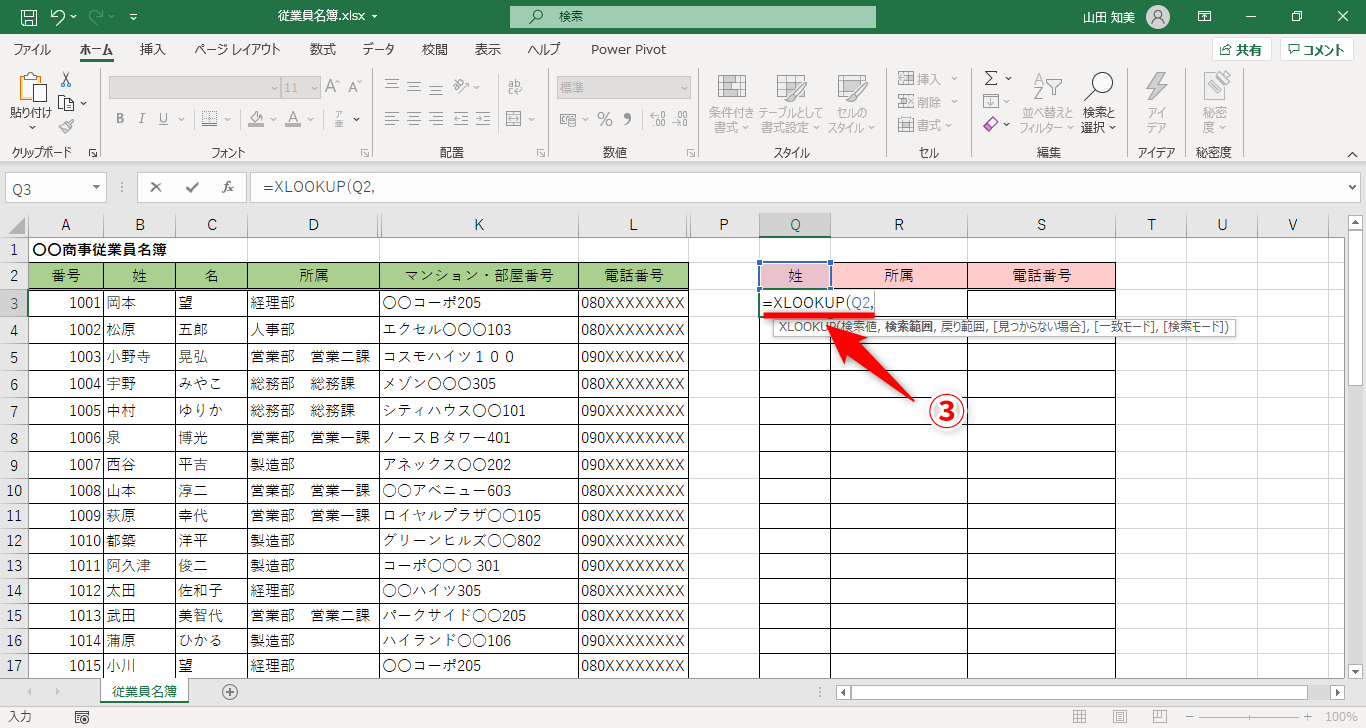The height and width of the screenshot is (728, 1366).
Task: Cancel formula entry with X button
Action: 156,187
